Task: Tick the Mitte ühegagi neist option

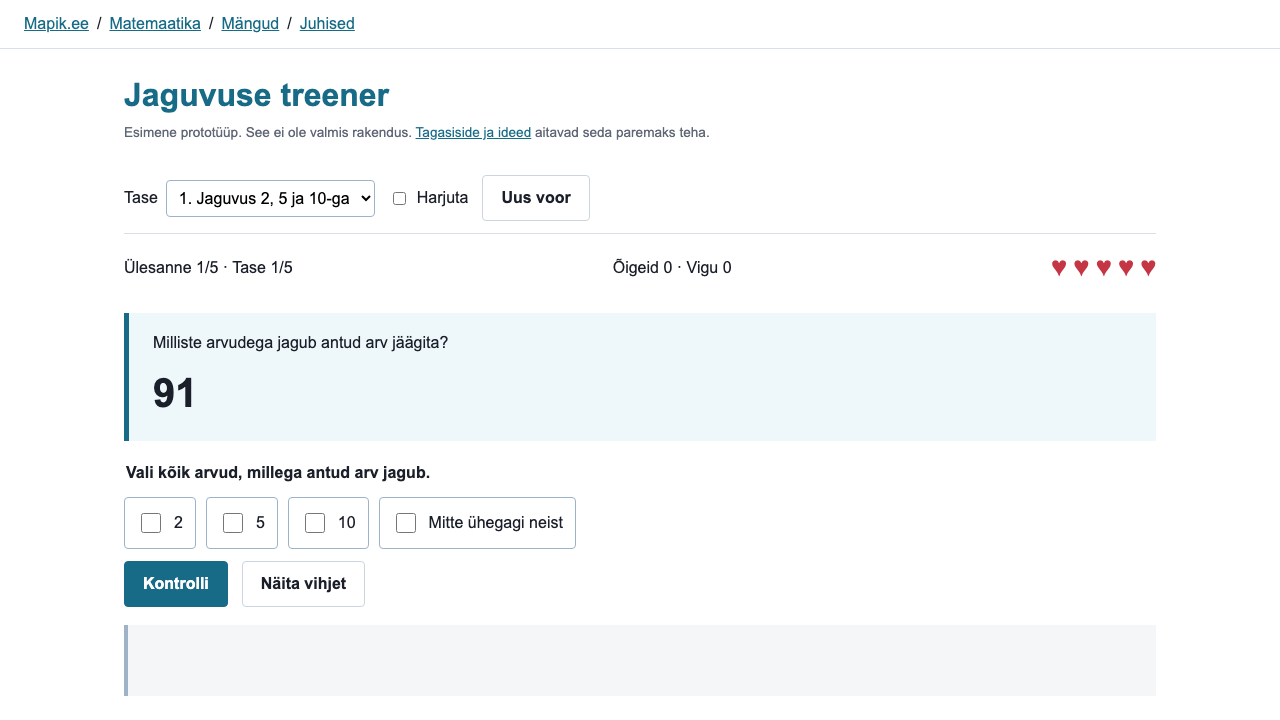Action: pos(406,523)
